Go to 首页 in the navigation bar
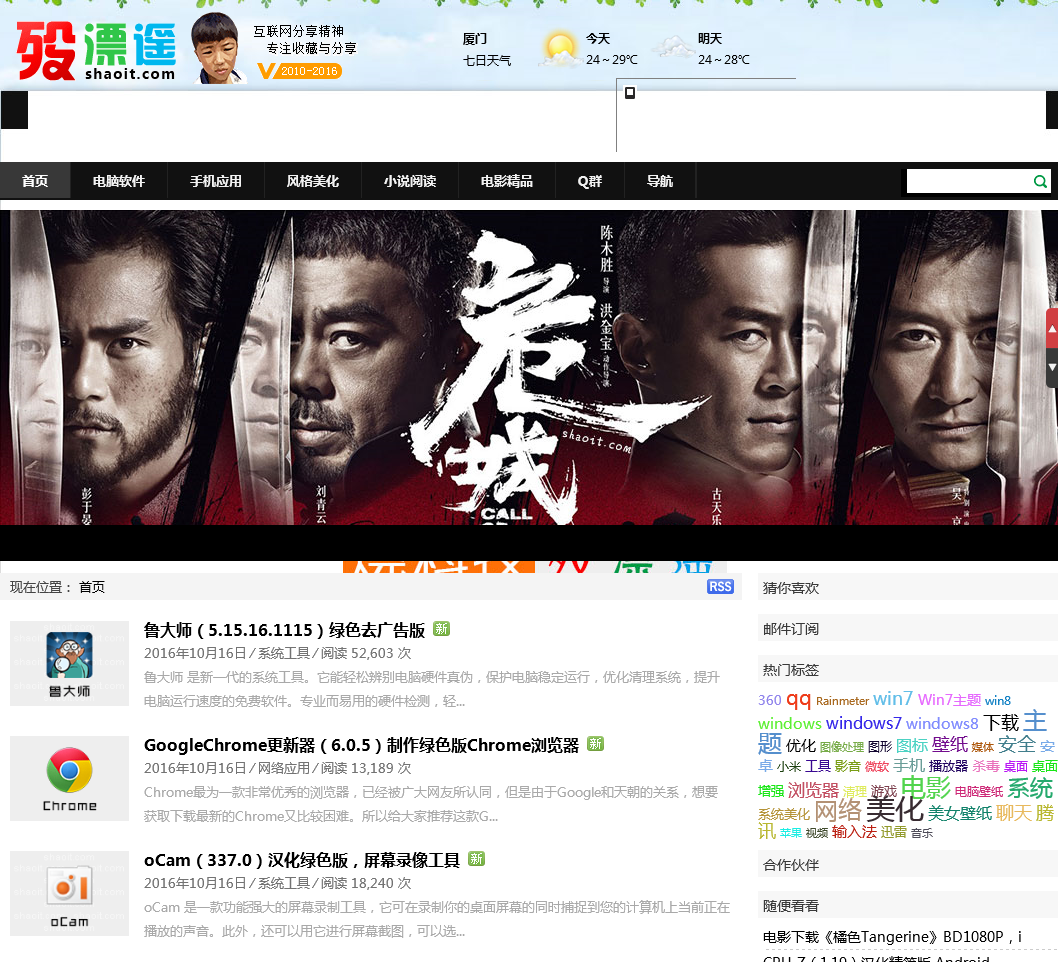Viewport: 1058px width, 962px height. coord(35,181)
